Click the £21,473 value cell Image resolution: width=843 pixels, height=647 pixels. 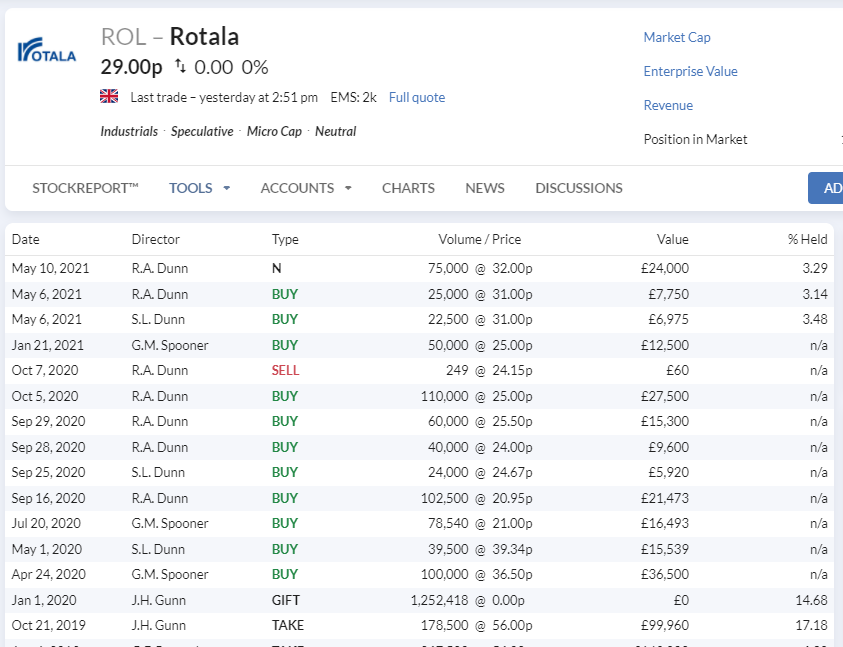click(x=665, y=498)
